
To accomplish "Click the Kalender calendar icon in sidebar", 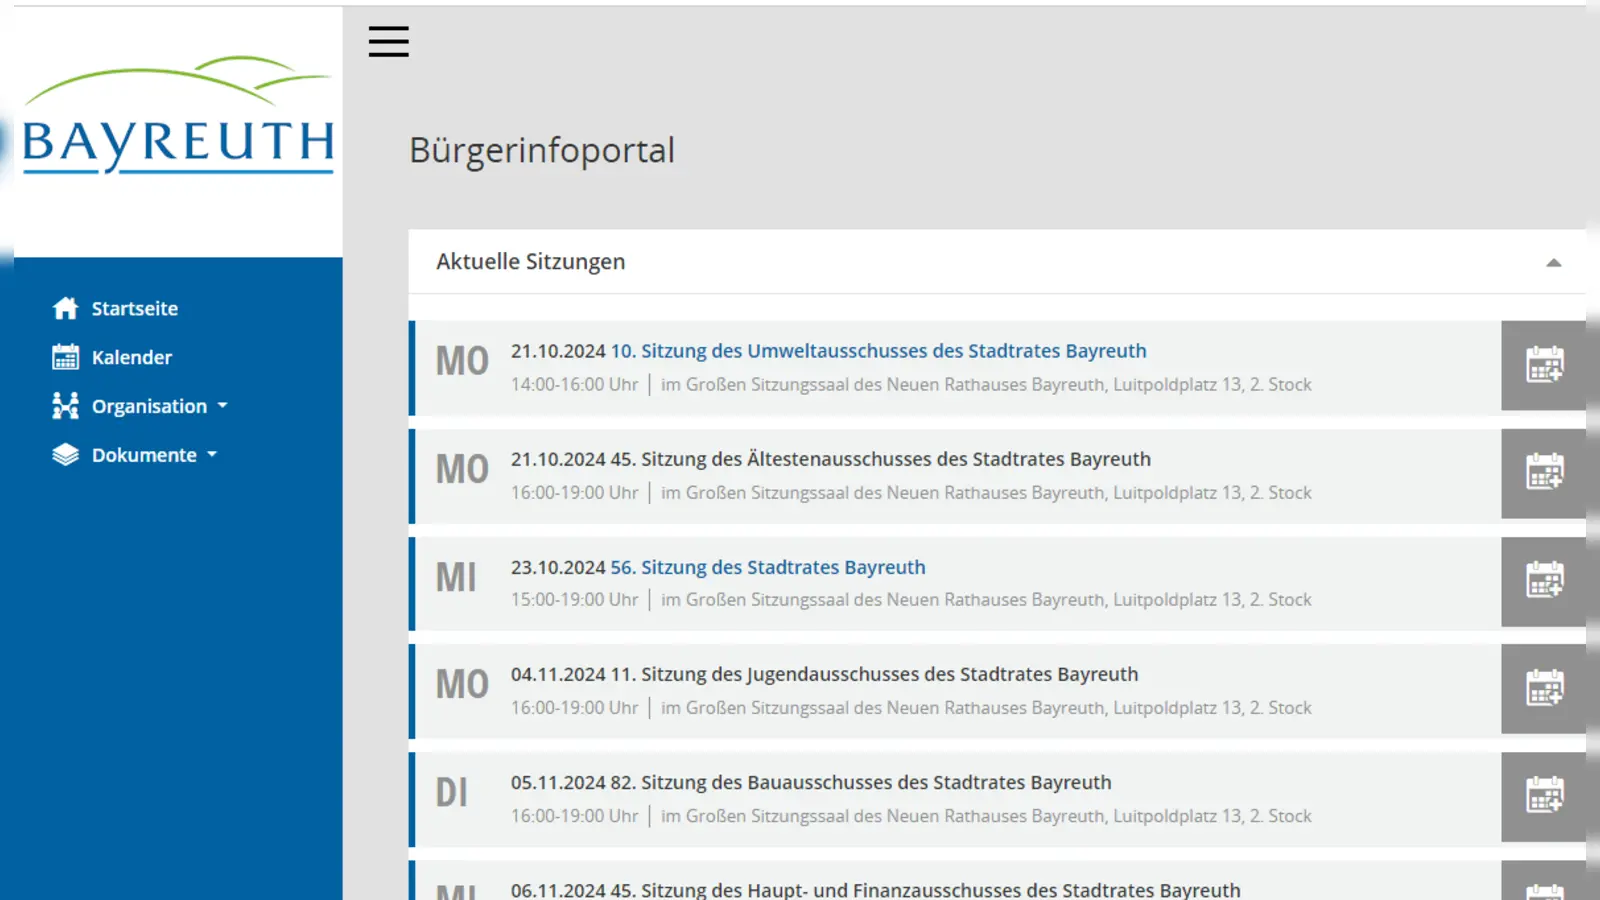I will click(66, 357).
